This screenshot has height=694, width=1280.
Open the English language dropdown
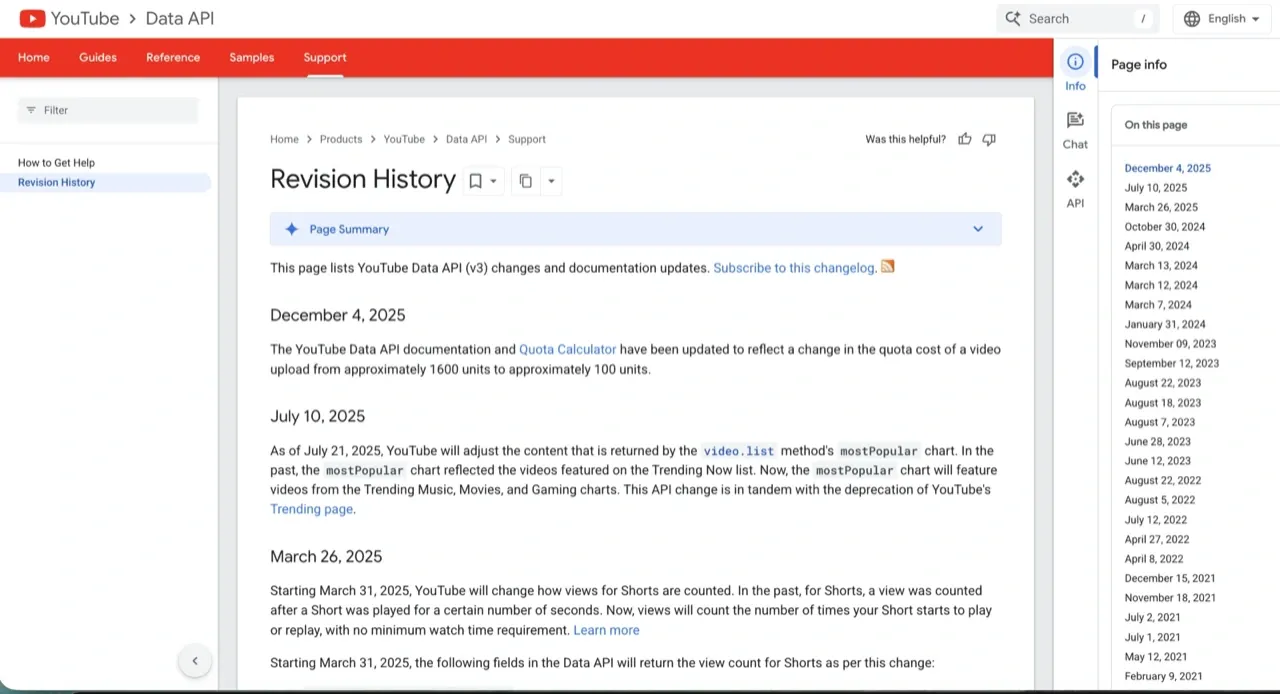pyautogui.click(x=1220, y=18)
